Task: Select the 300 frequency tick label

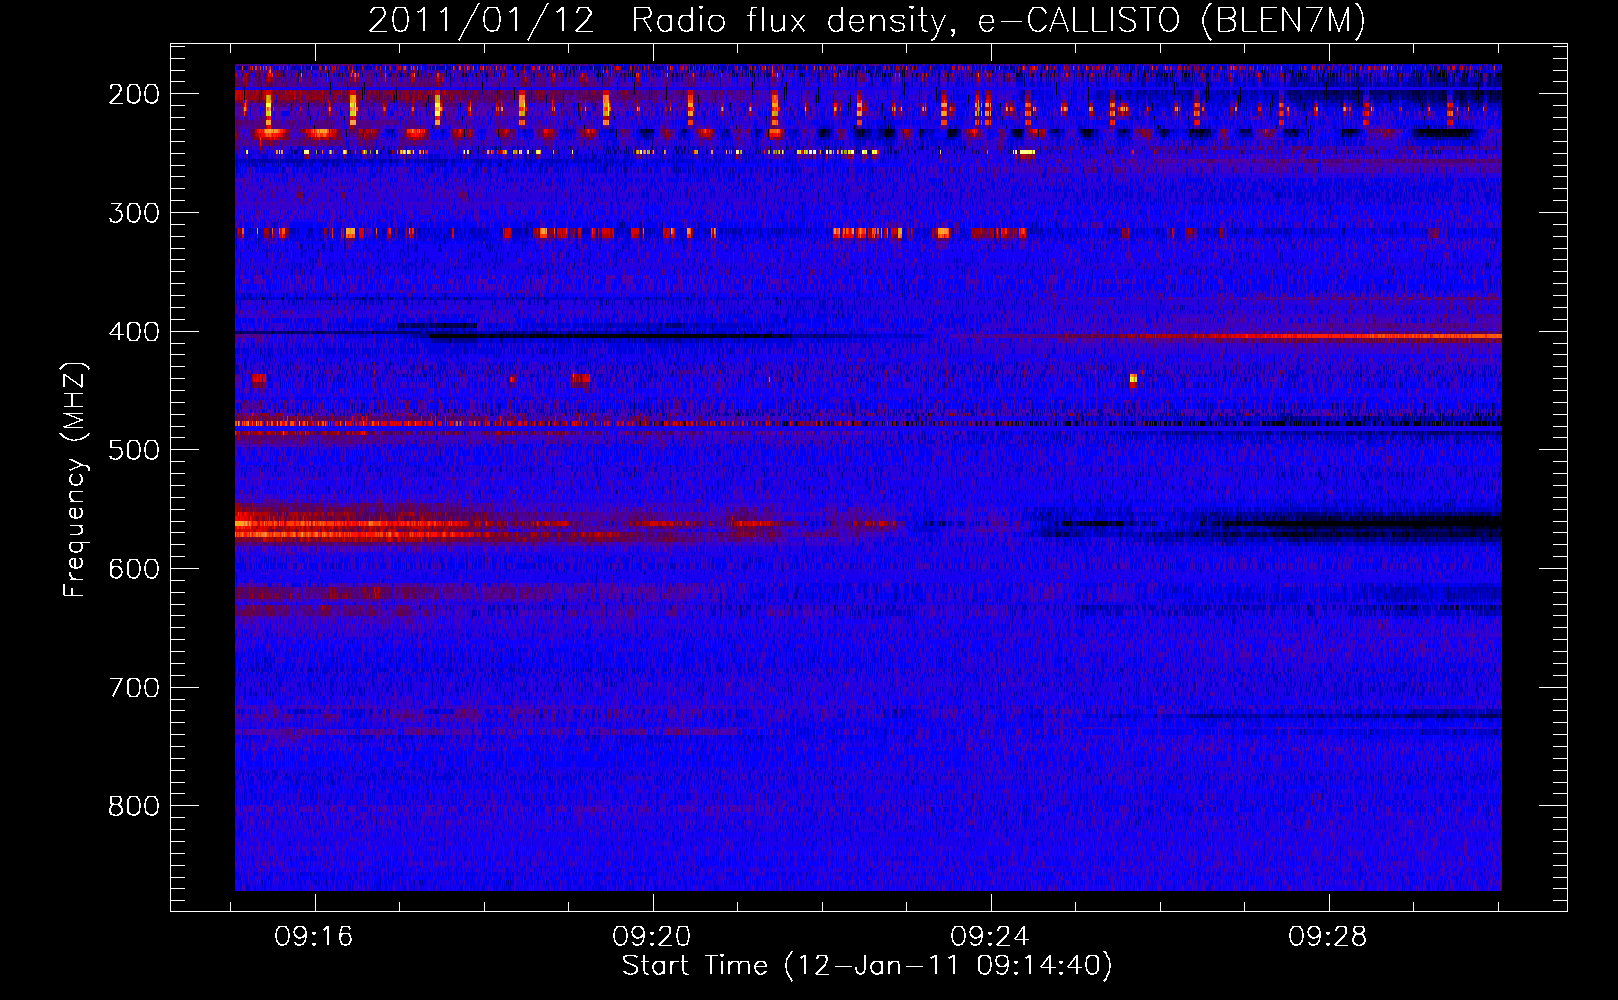Action: tap(133, 213)
